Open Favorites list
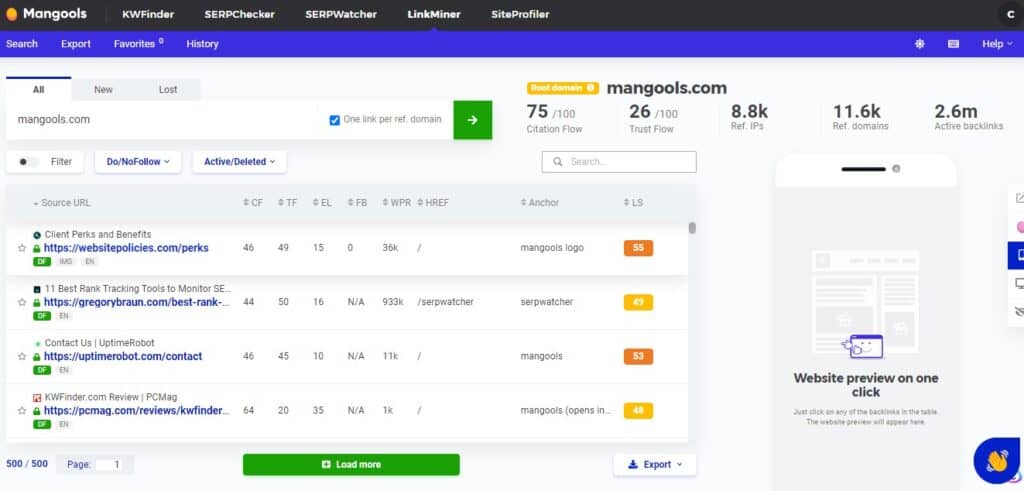The image size is (1024, 491). 138,44
